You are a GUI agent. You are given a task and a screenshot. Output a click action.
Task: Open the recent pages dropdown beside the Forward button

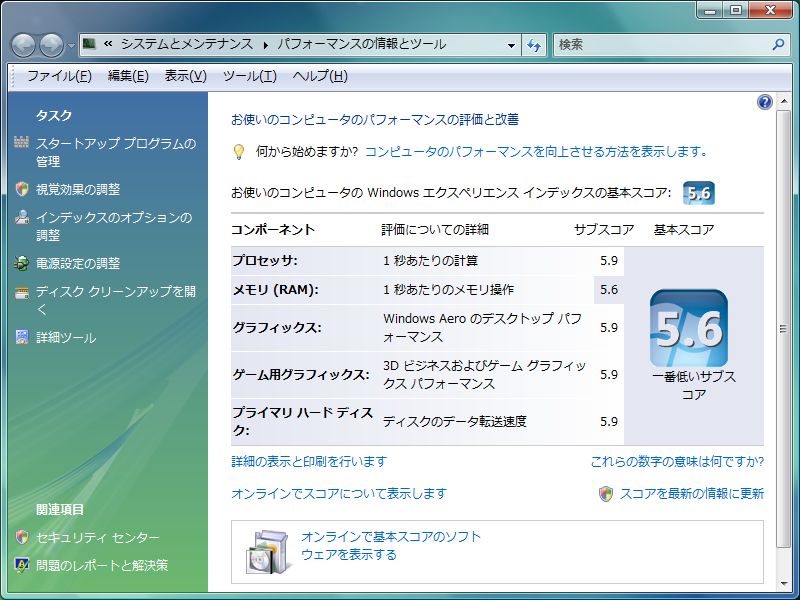coord(71,46)
